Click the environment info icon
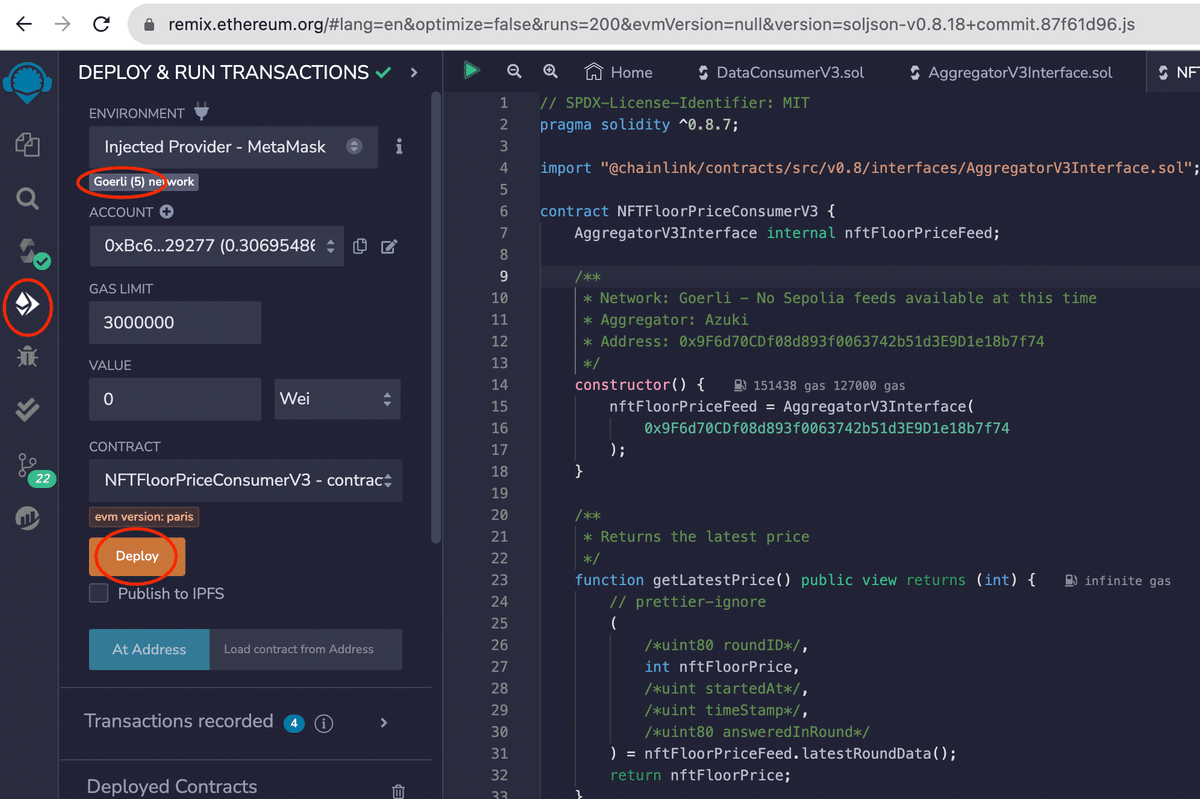This screenshot has height=799, width=1200. pos(399,147)
